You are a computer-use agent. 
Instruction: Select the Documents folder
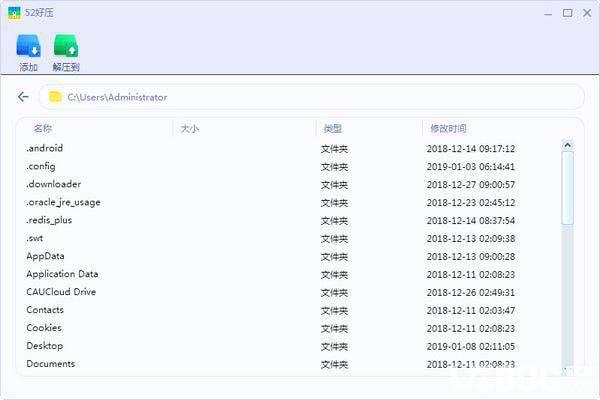tap(51, 364)
